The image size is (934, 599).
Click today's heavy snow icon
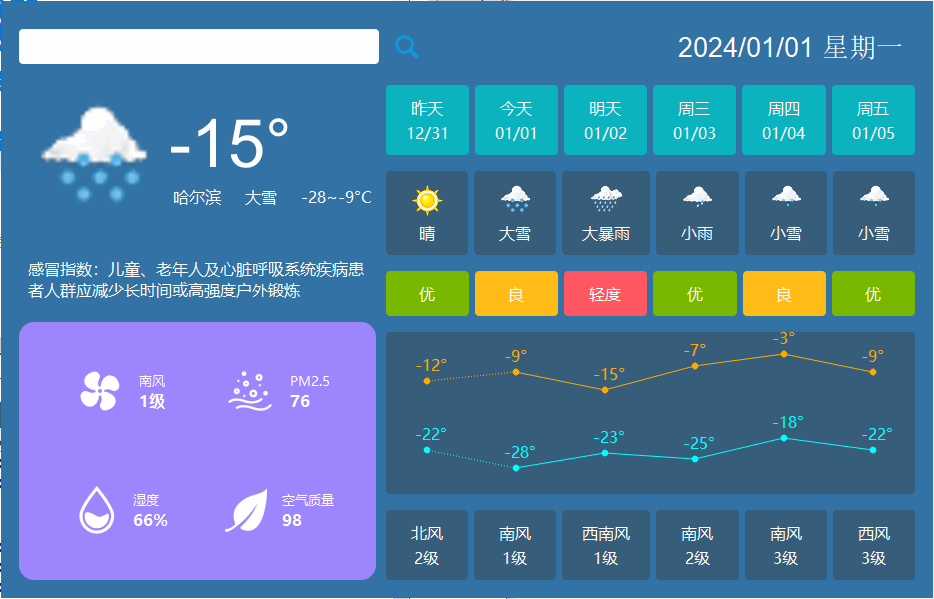tap(516, 200)
